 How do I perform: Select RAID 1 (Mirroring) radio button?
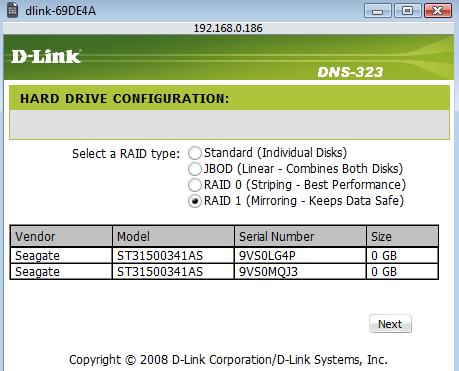coord(195,201)
